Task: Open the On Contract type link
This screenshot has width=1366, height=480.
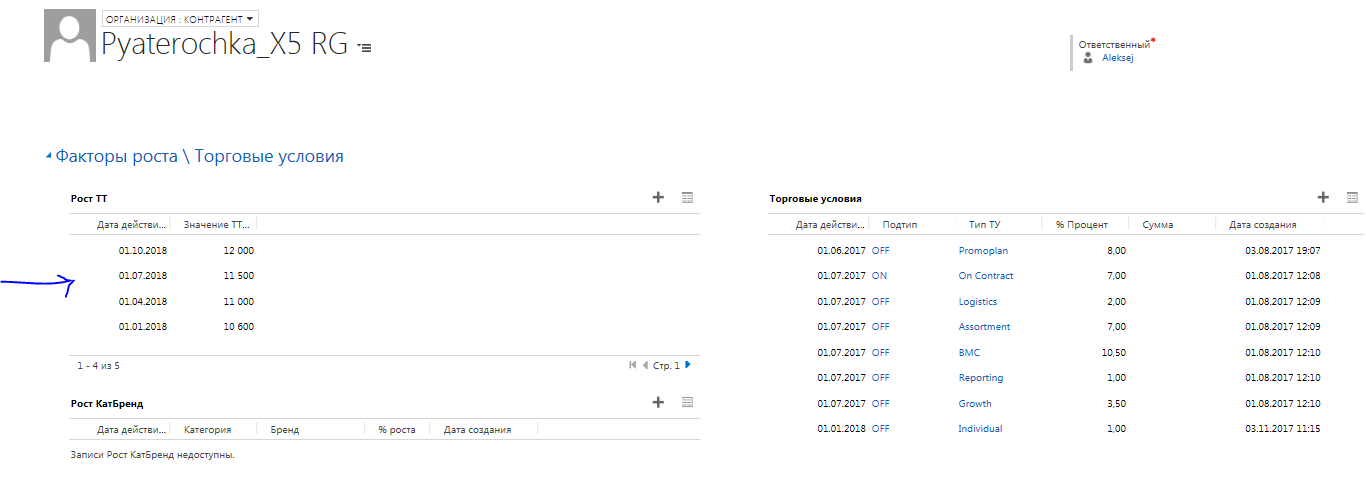Action: click(986, 276)
